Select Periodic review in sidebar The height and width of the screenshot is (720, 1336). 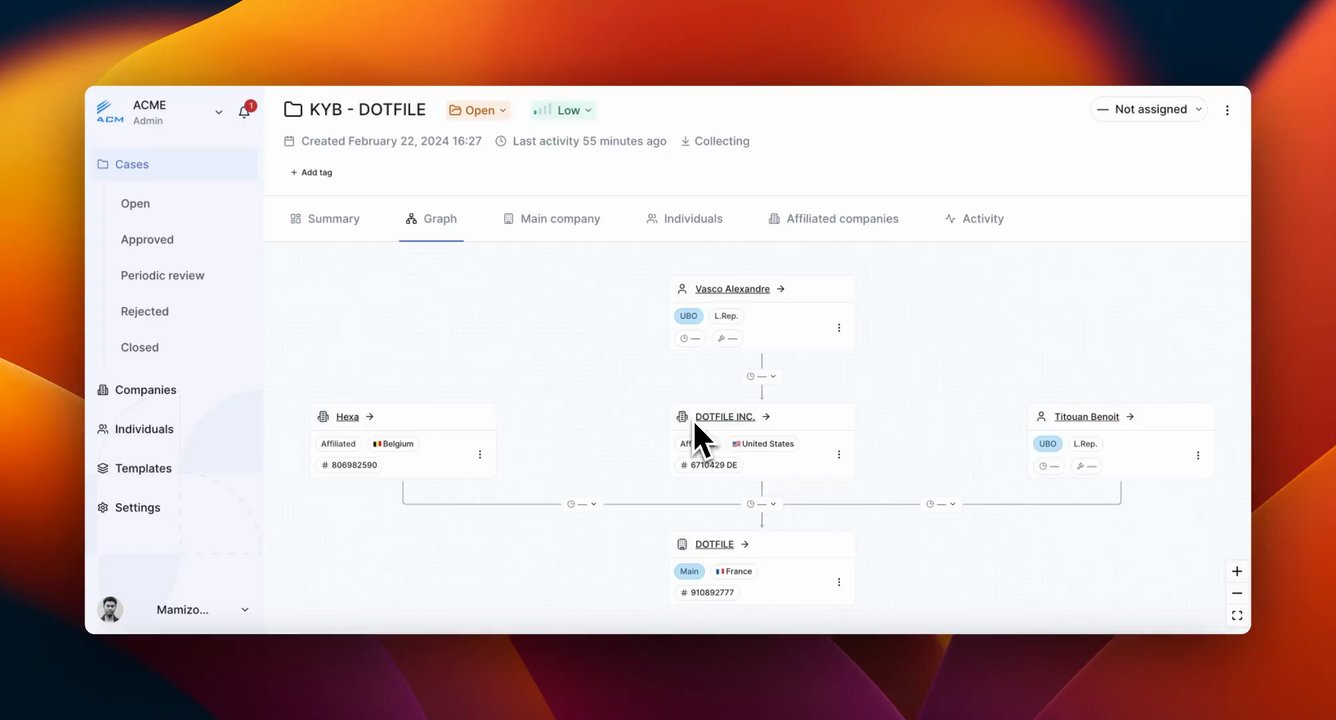click(162, 275)
